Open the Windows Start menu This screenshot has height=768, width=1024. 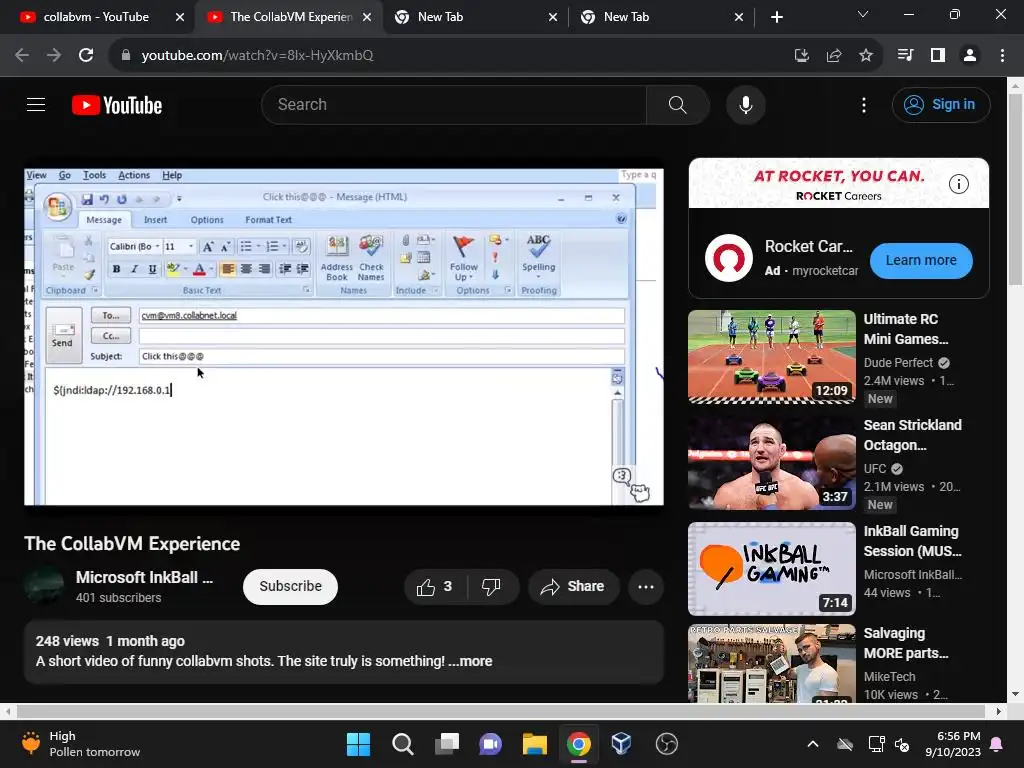click(358, 744)
